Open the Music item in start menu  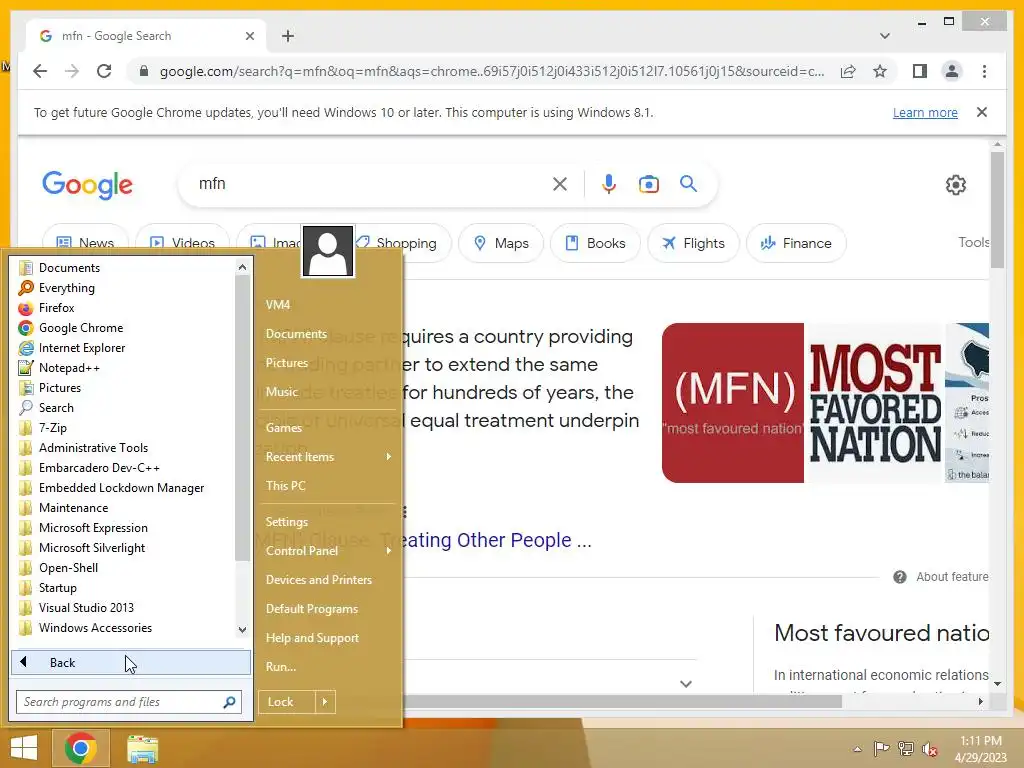pyautogui.click(x=281, y=392)
